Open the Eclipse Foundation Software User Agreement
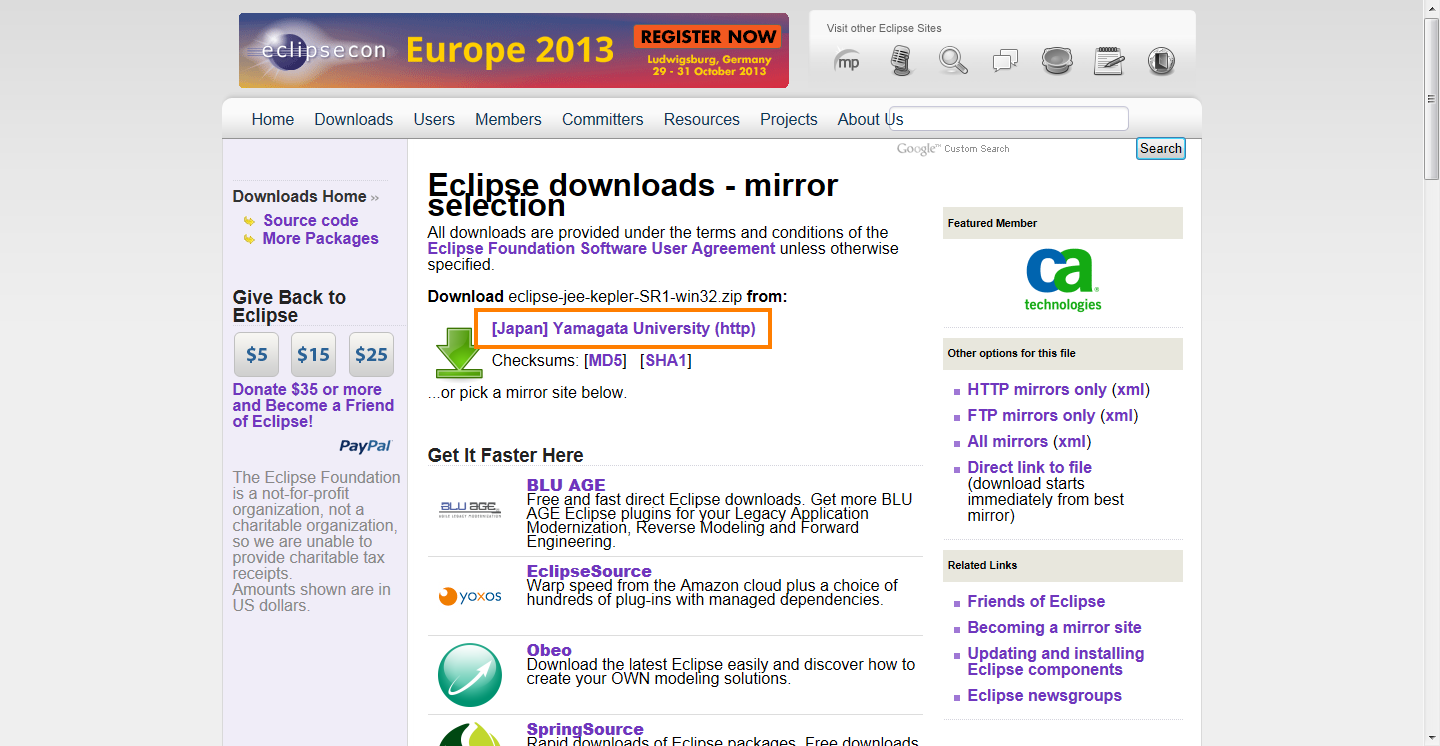 click(602, 248)
